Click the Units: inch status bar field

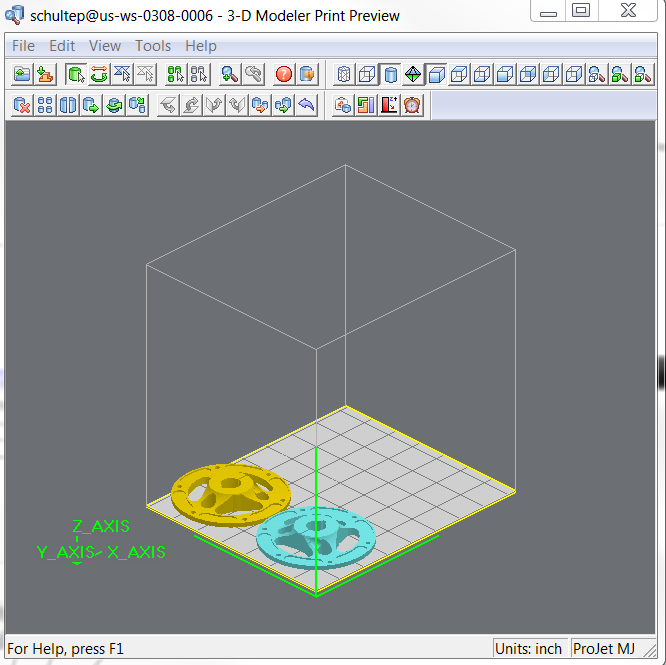(529, 649)
